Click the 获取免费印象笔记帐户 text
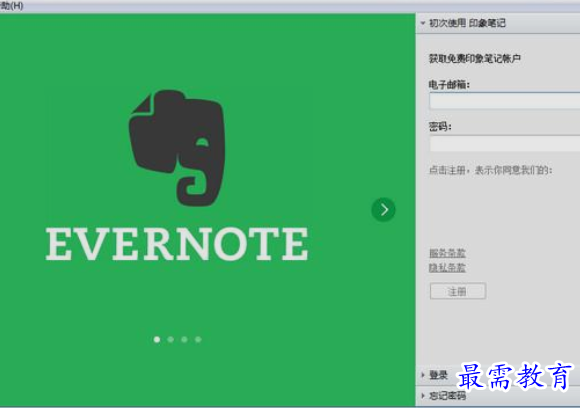The image size is (580, 408). click(x=475, y=58)
